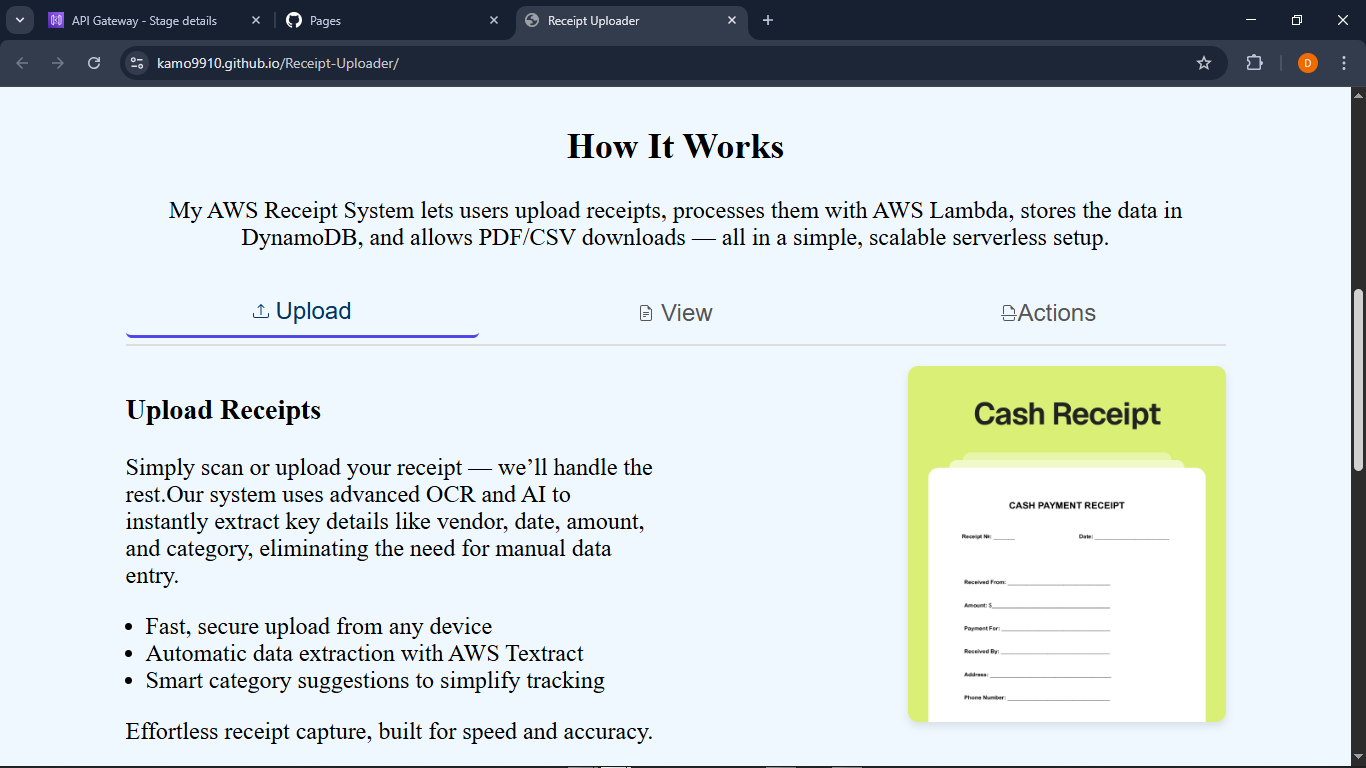Click the site information icon in address bar
Image resolution: width=1366 pixels, height=768 pixels.
138,63
